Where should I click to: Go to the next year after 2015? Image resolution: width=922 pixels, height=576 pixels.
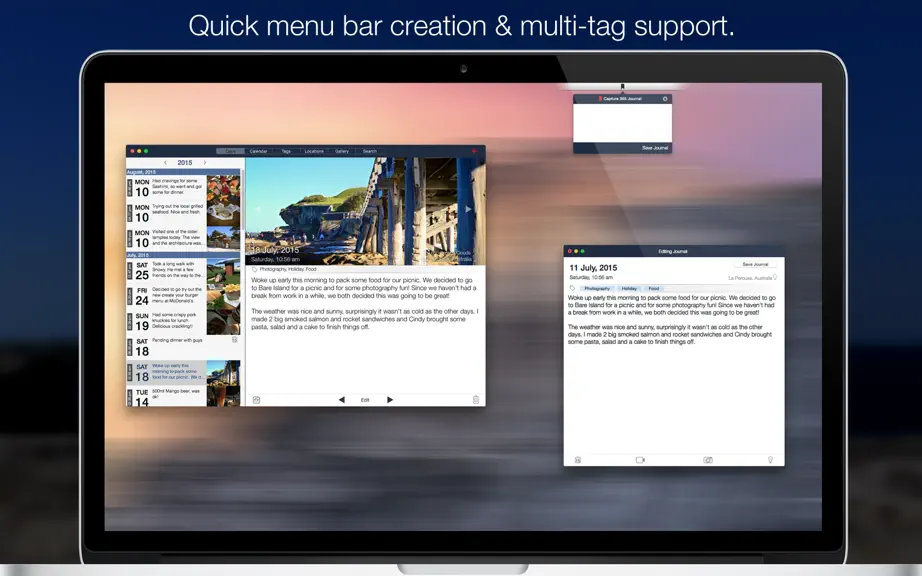[x=205, y=163]
